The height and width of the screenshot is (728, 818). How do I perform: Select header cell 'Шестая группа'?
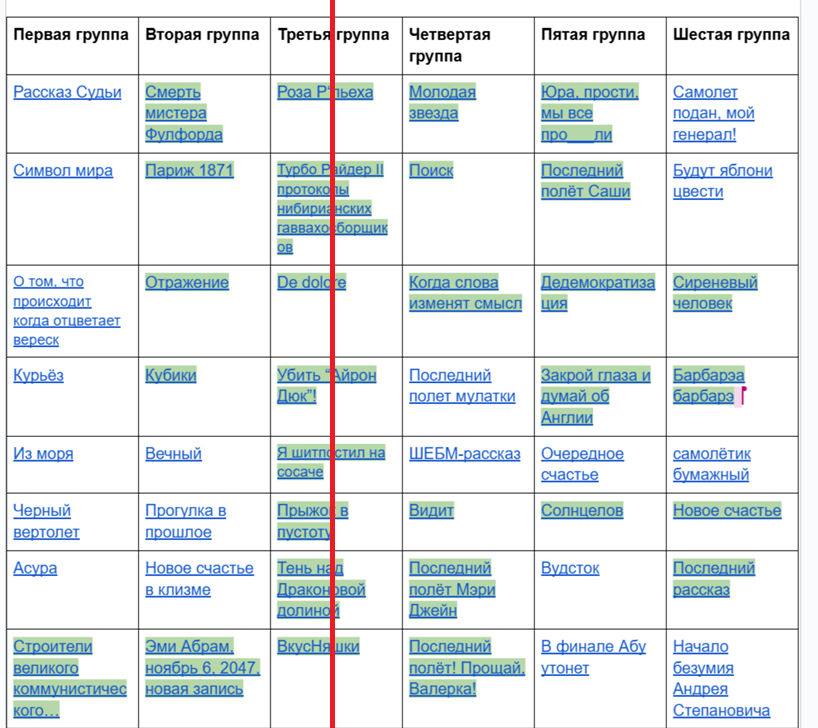pos(732,45)
